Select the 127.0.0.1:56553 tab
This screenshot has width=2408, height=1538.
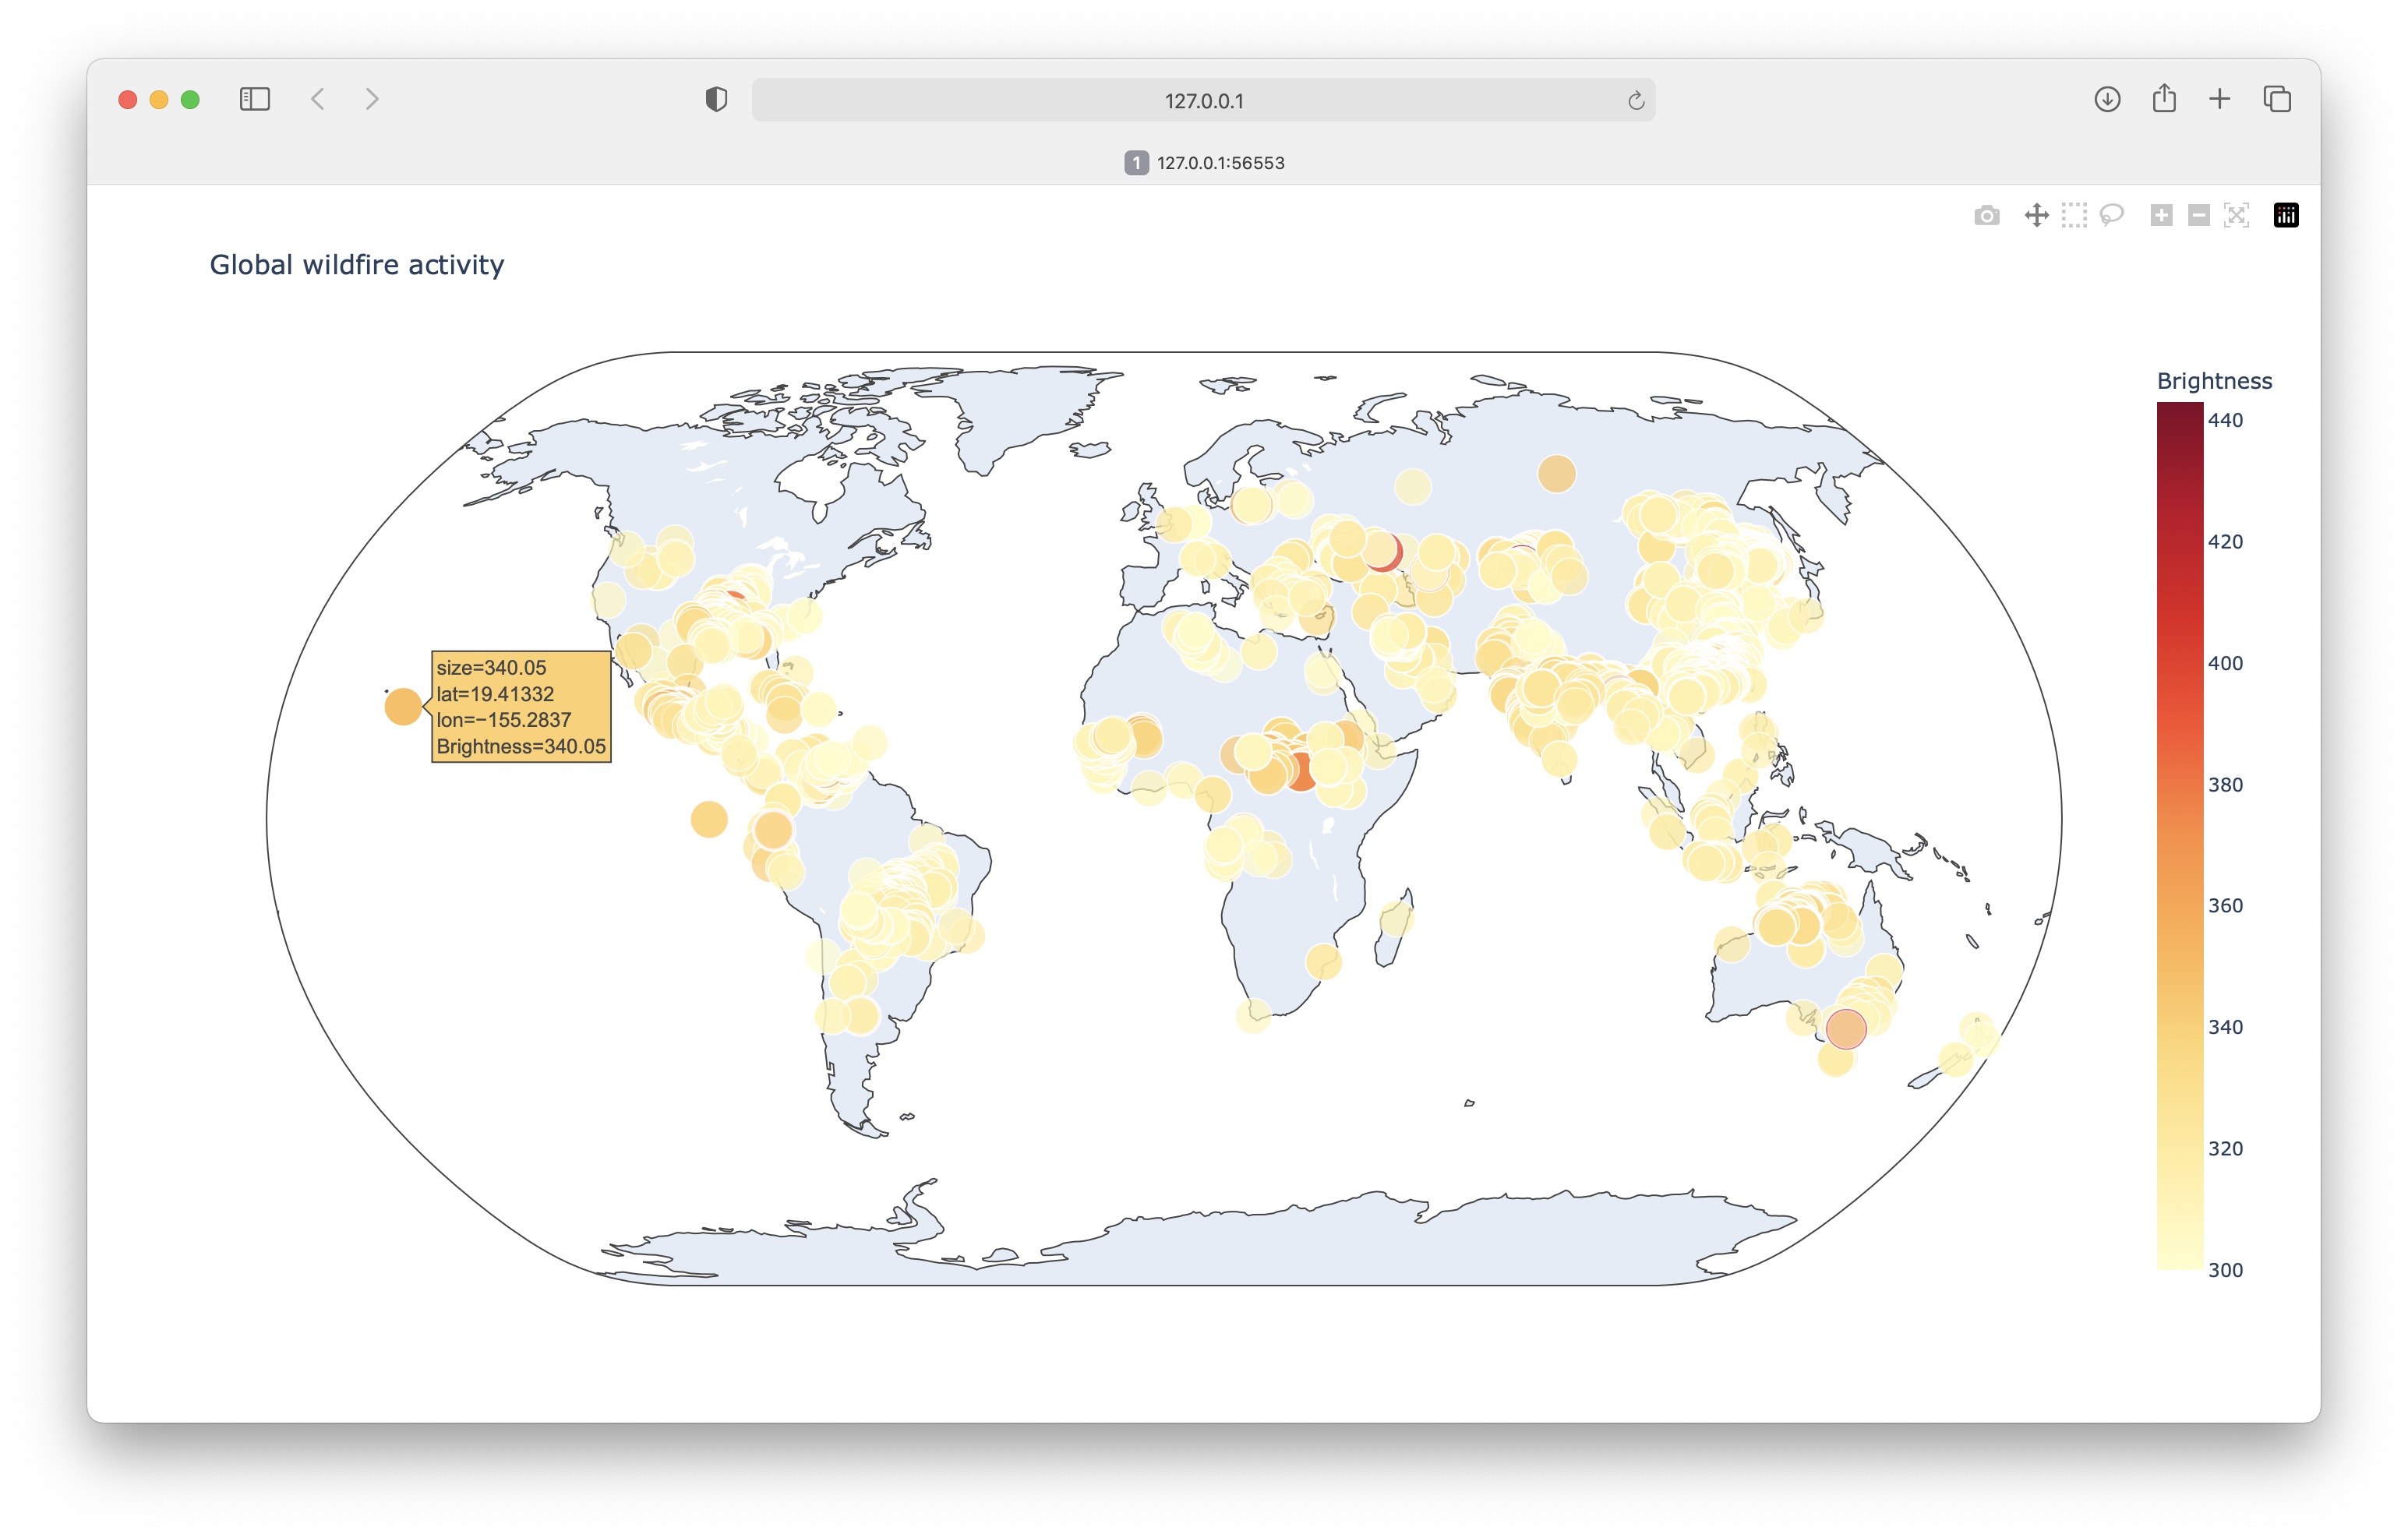pyautogui.click(x=1204, y=163)
